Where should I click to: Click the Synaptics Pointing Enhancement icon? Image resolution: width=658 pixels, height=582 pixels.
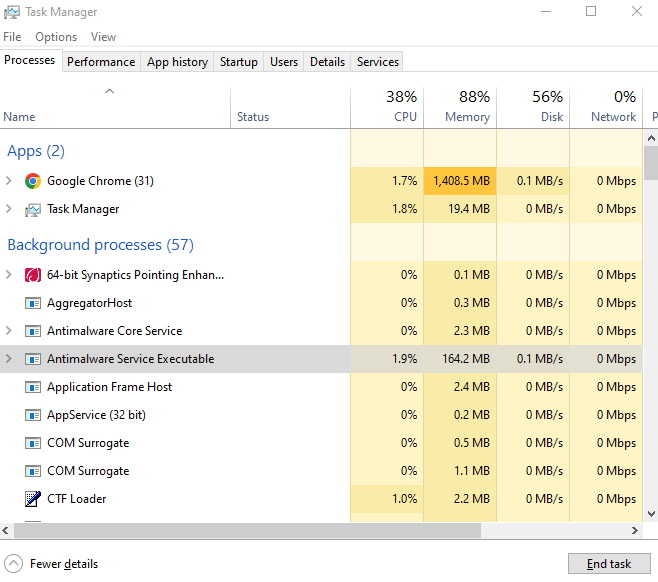coord(33,275)
